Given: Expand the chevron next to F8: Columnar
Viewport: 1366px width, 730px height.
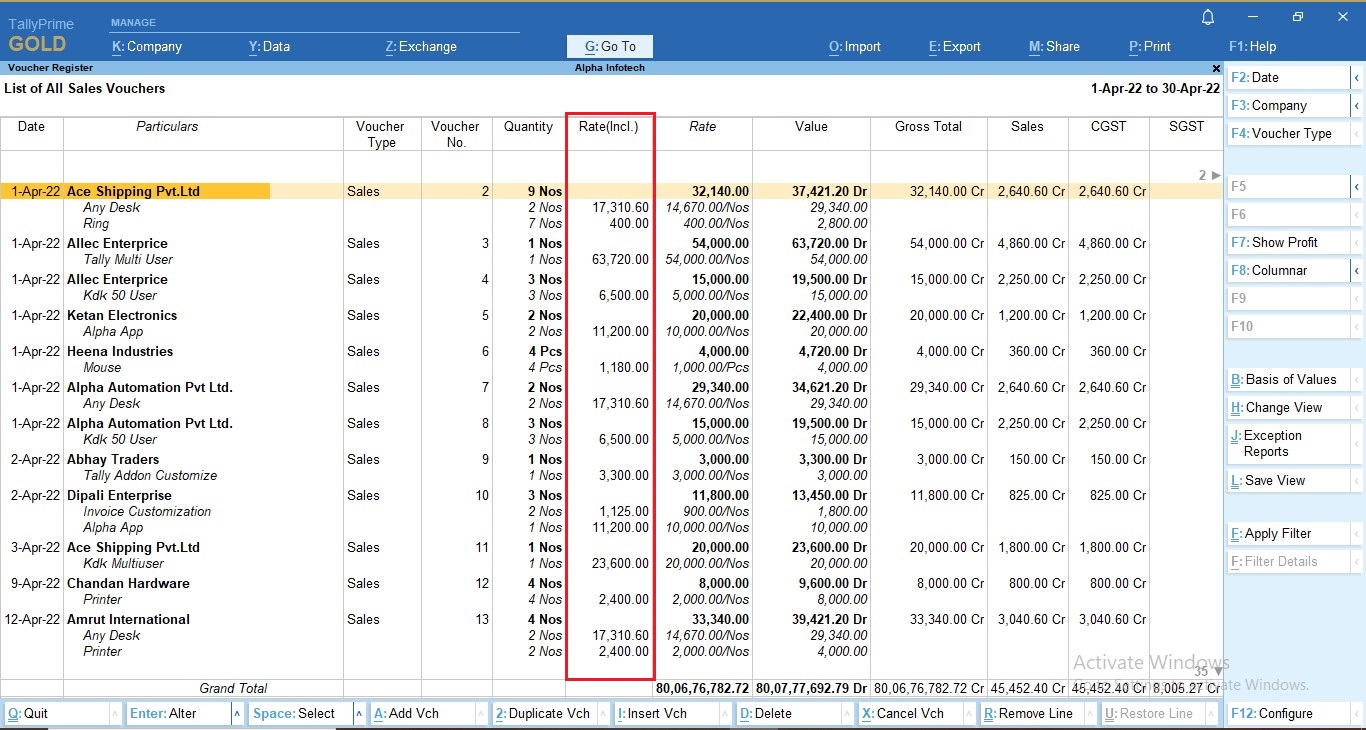Looking at the screenshot, I should coord(1357,270).
